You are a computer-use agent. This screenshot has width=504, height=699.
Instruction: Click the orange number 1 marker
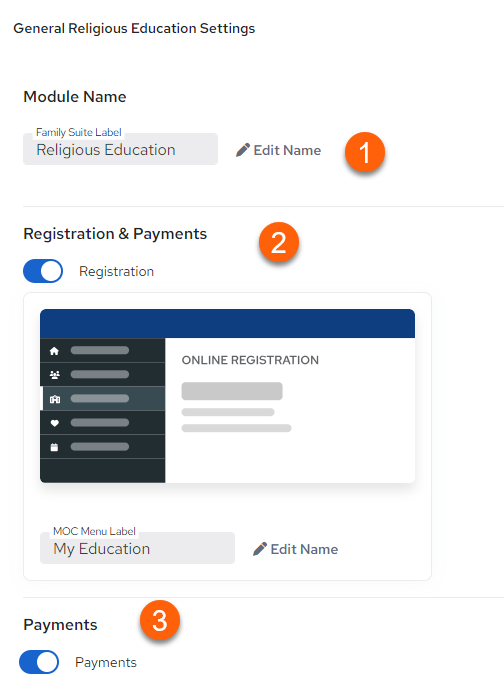[365, 152]
